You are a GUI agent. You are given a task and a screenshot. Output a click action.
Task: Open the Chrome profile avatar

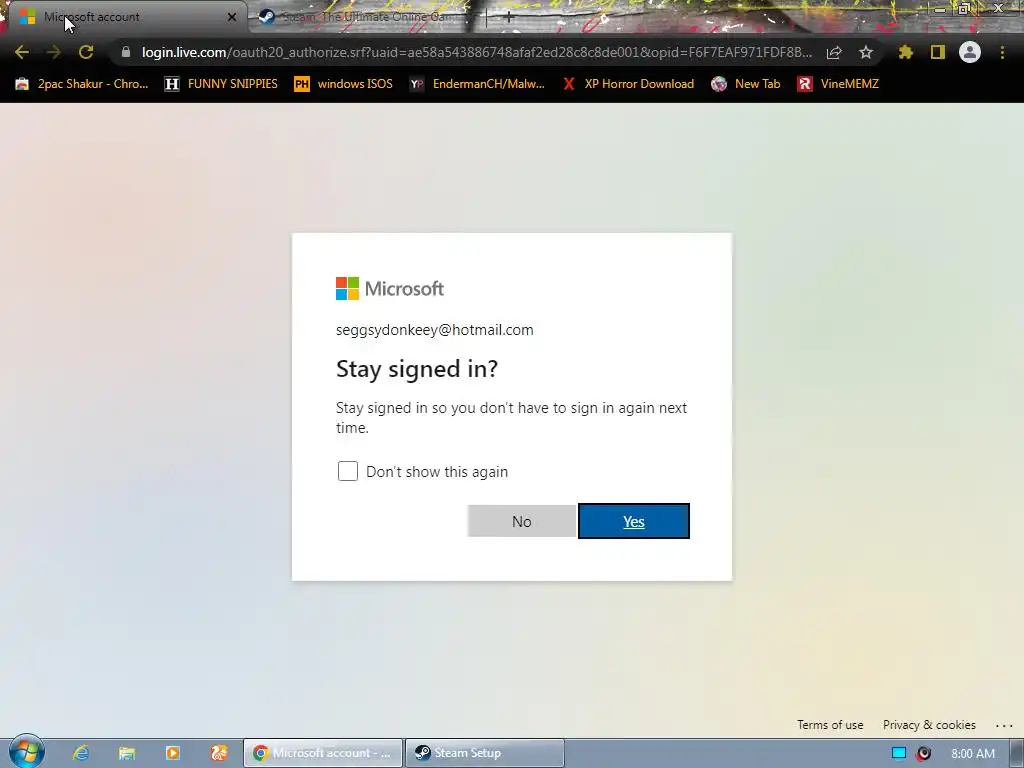click(970, 52)
